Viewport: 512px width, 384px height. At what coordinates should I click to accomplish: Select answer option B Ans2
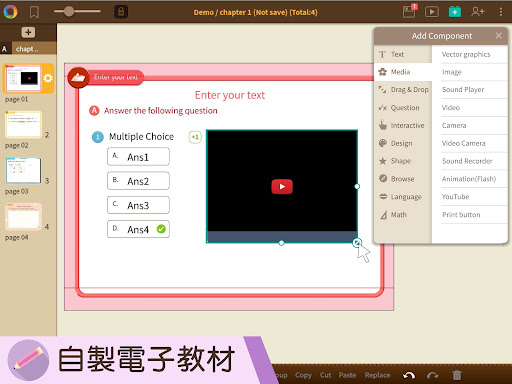tap(138, 181)
